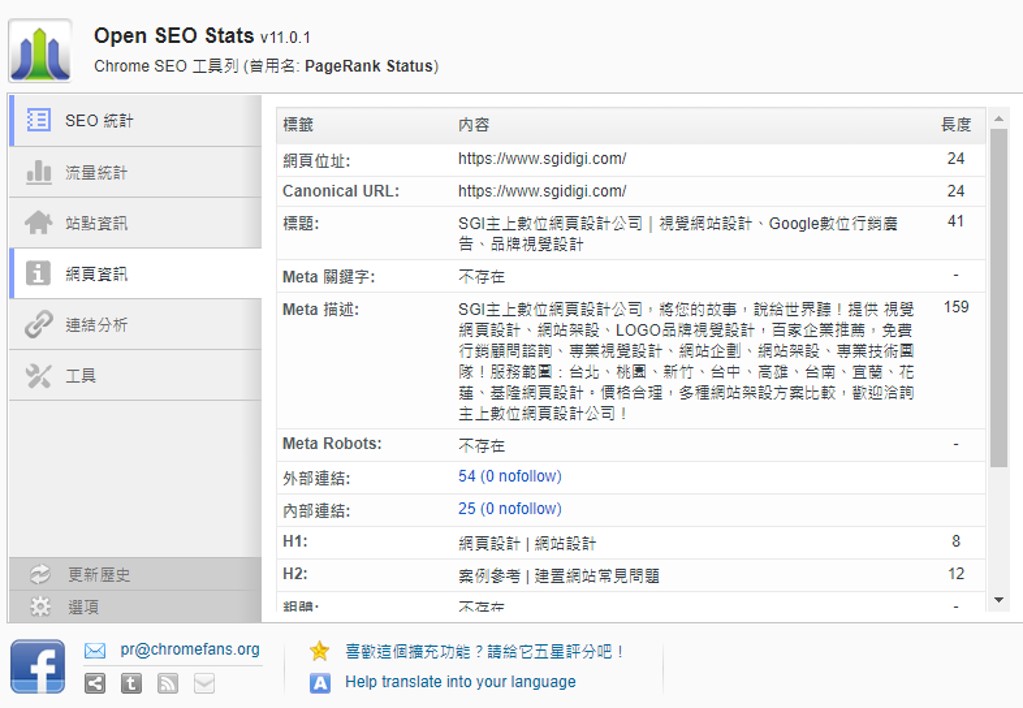Image resolution: width=1023 pixels, height=708 pixels.
Task: Click the H2 value 案例參考 | 建置網站常見問題
Action: tap(558, 576)
